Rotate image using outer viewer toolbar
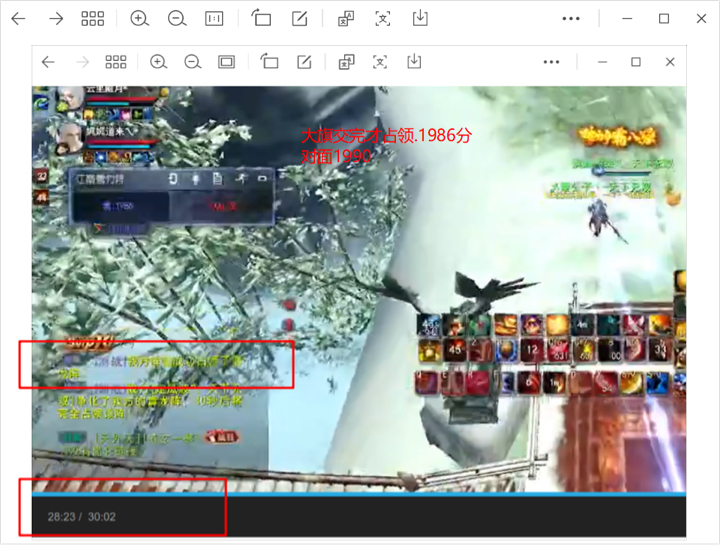Screen dimensions: 720x545 point(261,18)
